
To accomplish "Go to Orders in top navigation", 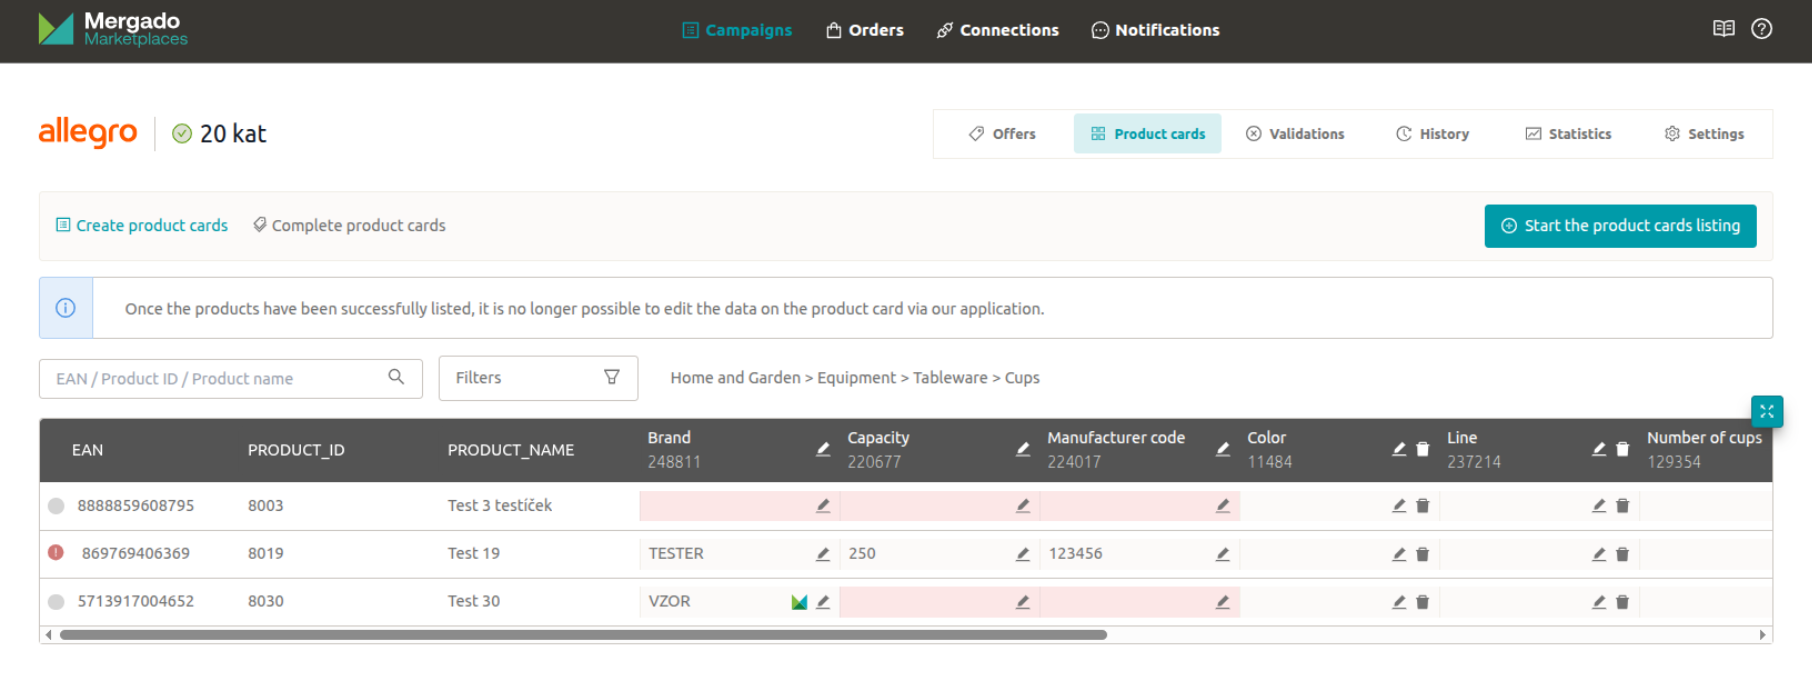I will pyautogui.click(x=865, y=30).
